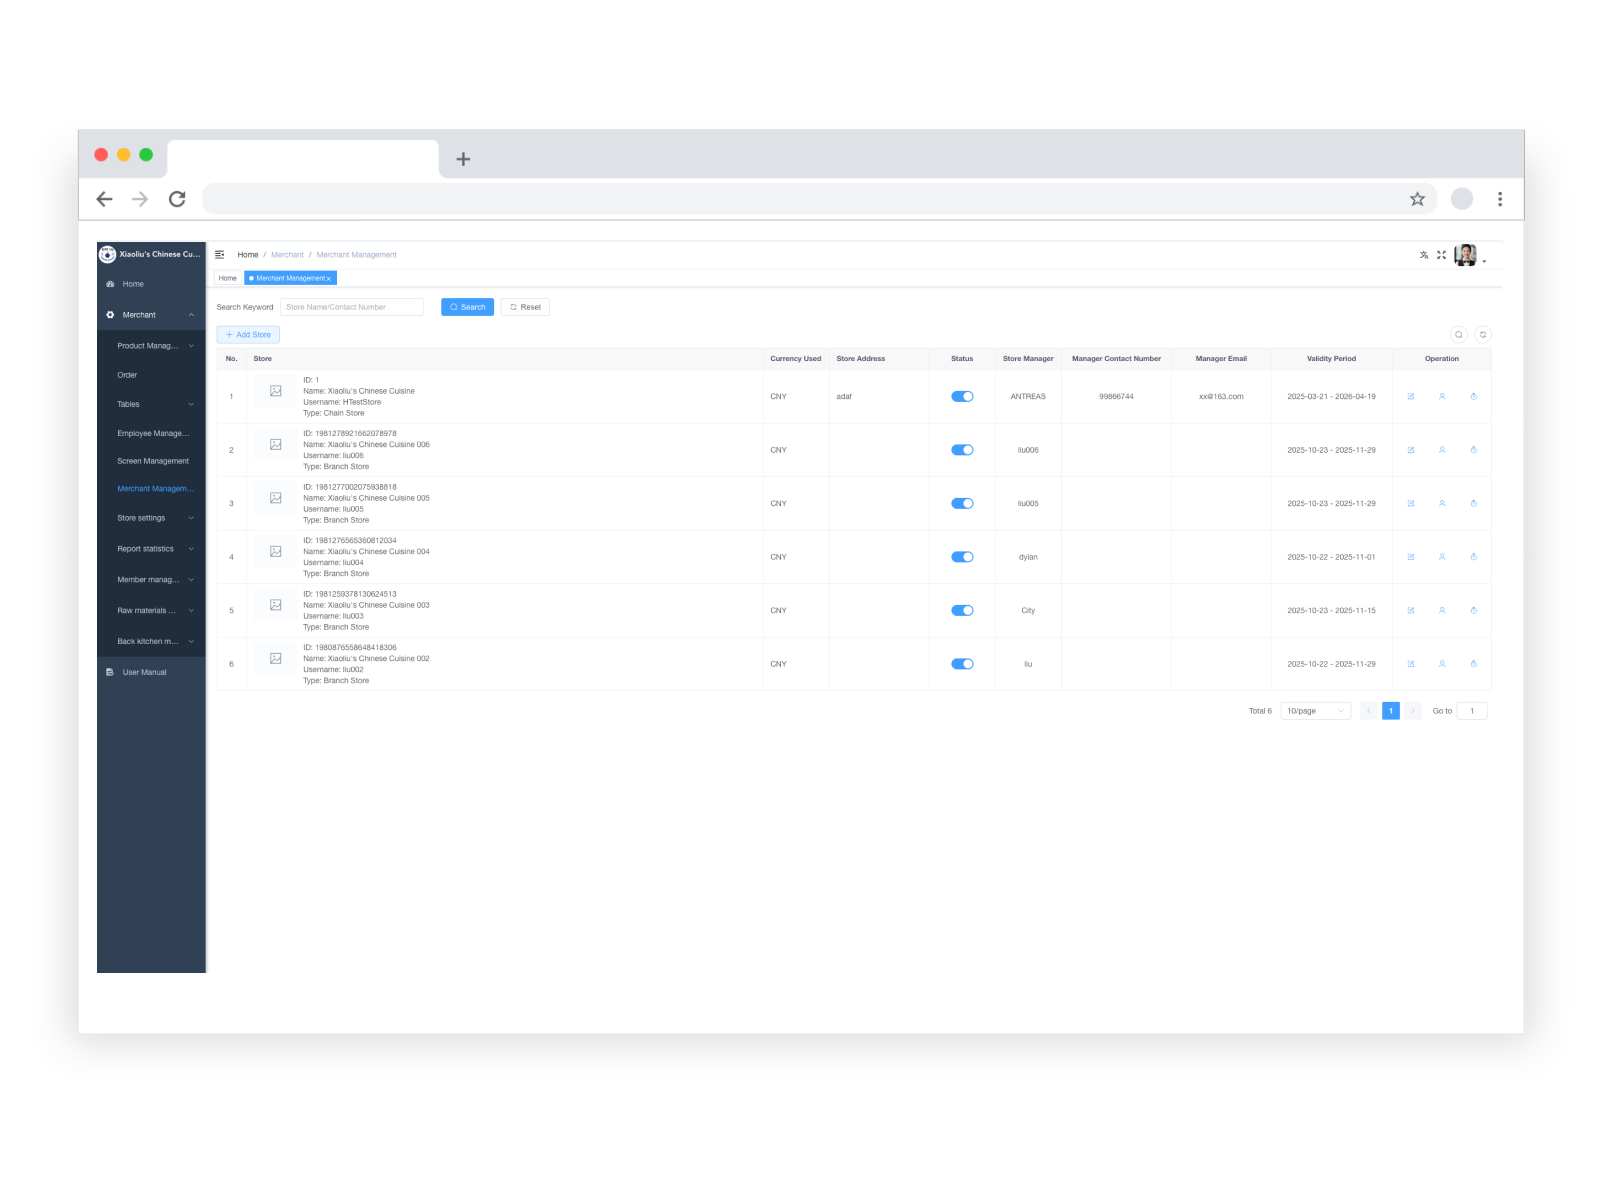Expand the Report statistics menu

pyautogui.click(x=144, y=548)
